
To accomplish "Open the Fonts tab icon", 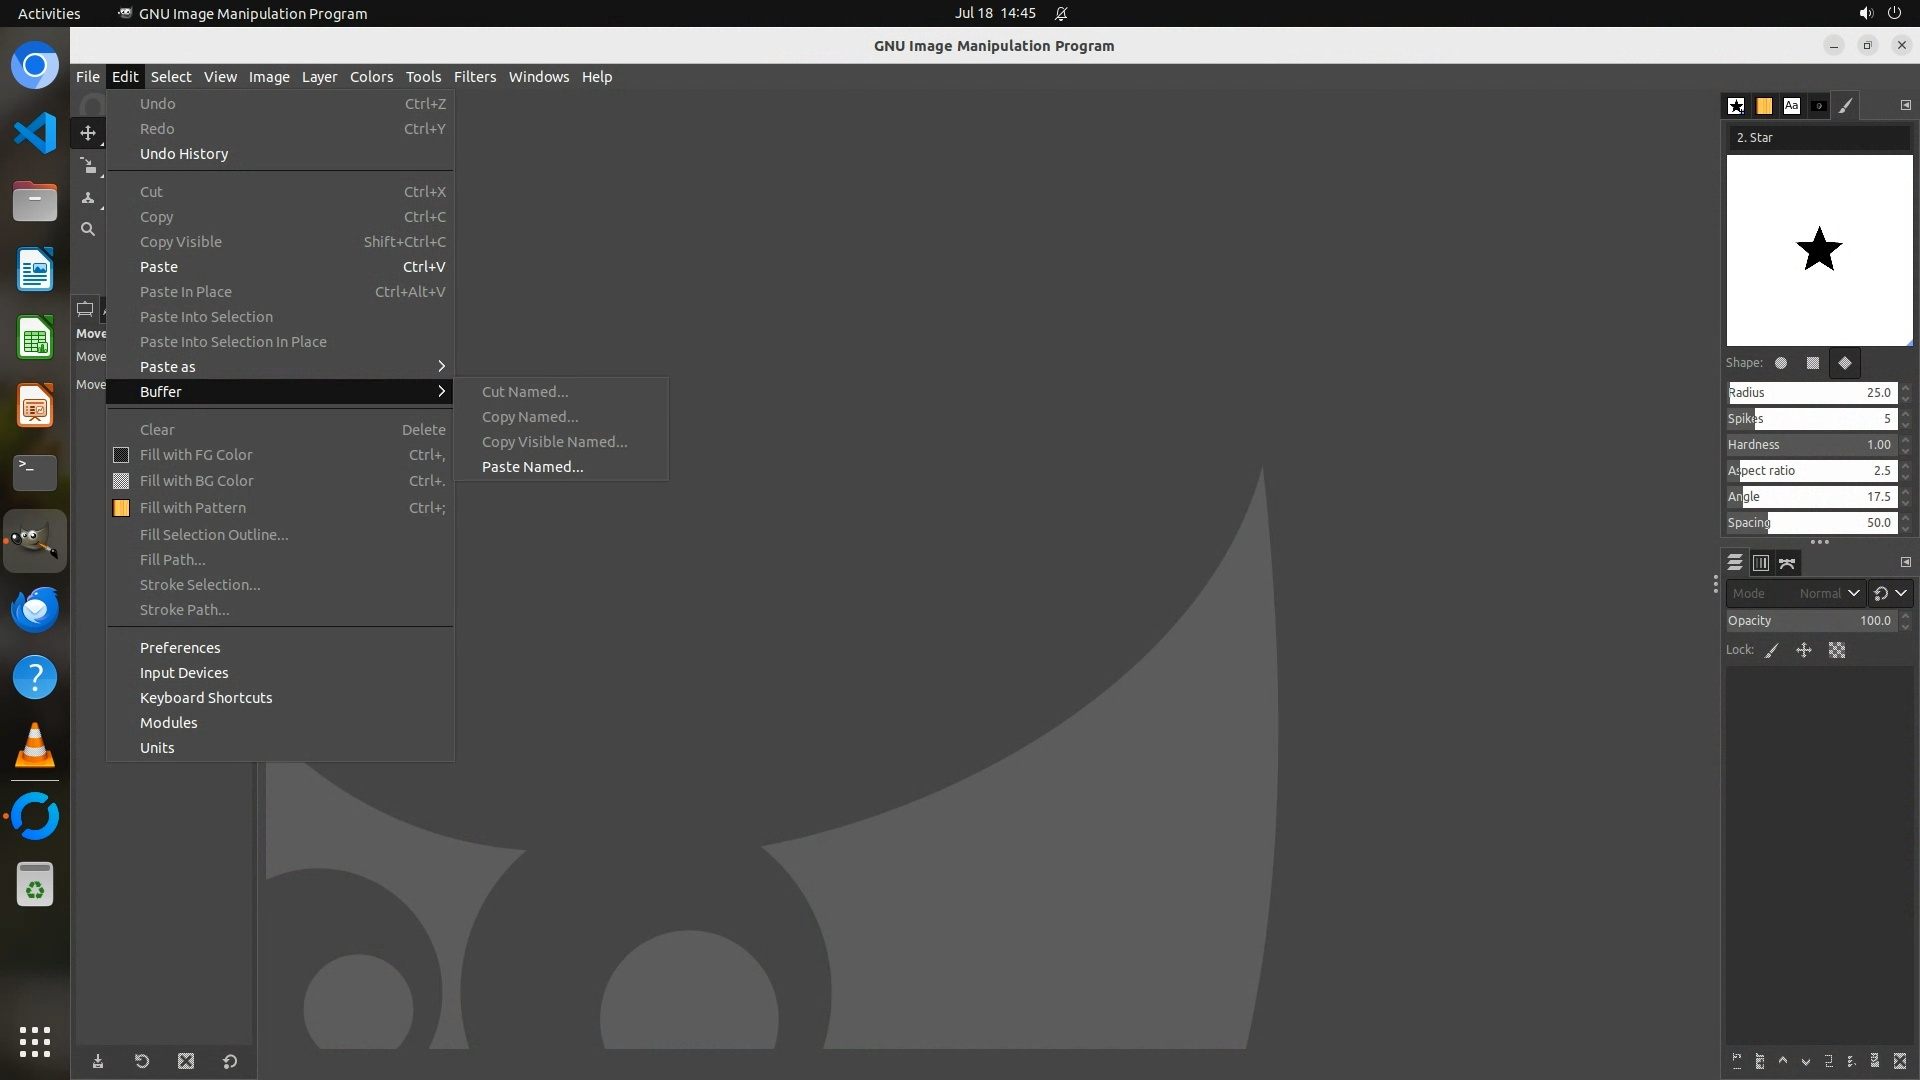I will click(x=1791, y=106).
